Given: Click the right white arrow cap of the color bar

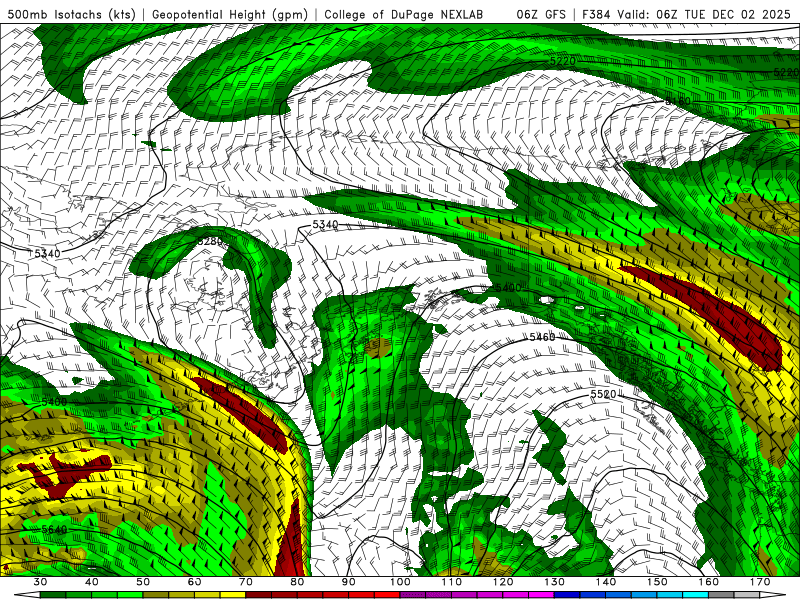Looking at the screenshot, I should click(x=772, y=595).
